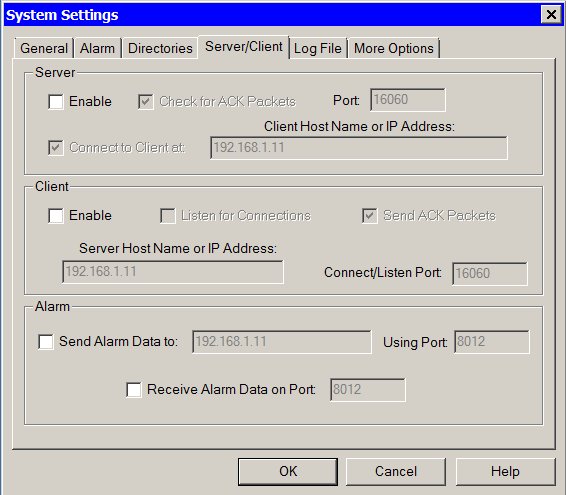
Task: Toggle Connect to Client at checkbox
Action: point(56,148)
